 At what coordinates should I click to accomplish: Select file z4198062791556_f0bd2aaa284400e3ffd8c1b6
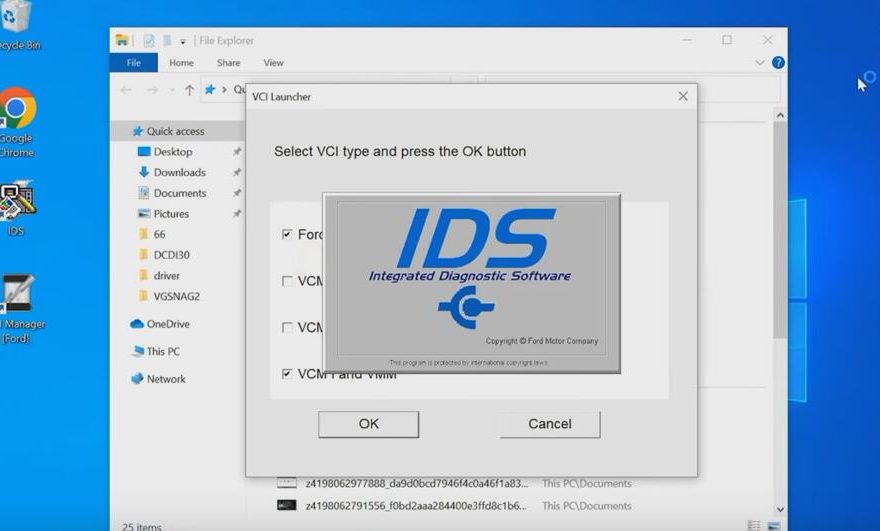click(x=416, y=506)
